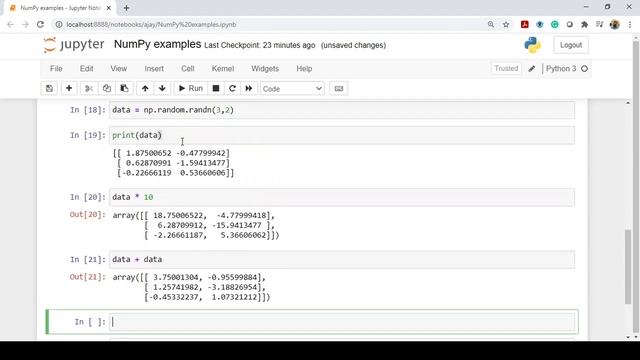Log out with the Logout button
640x360 pixels.
tap(571, 45)
